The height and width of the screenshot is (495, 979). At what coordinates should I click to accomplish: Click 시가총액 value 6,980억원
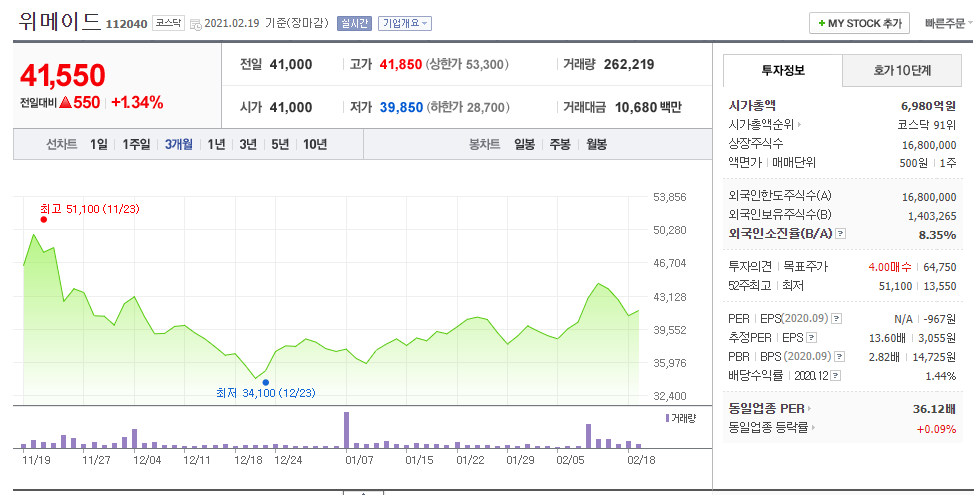click(x=928, y=106)
